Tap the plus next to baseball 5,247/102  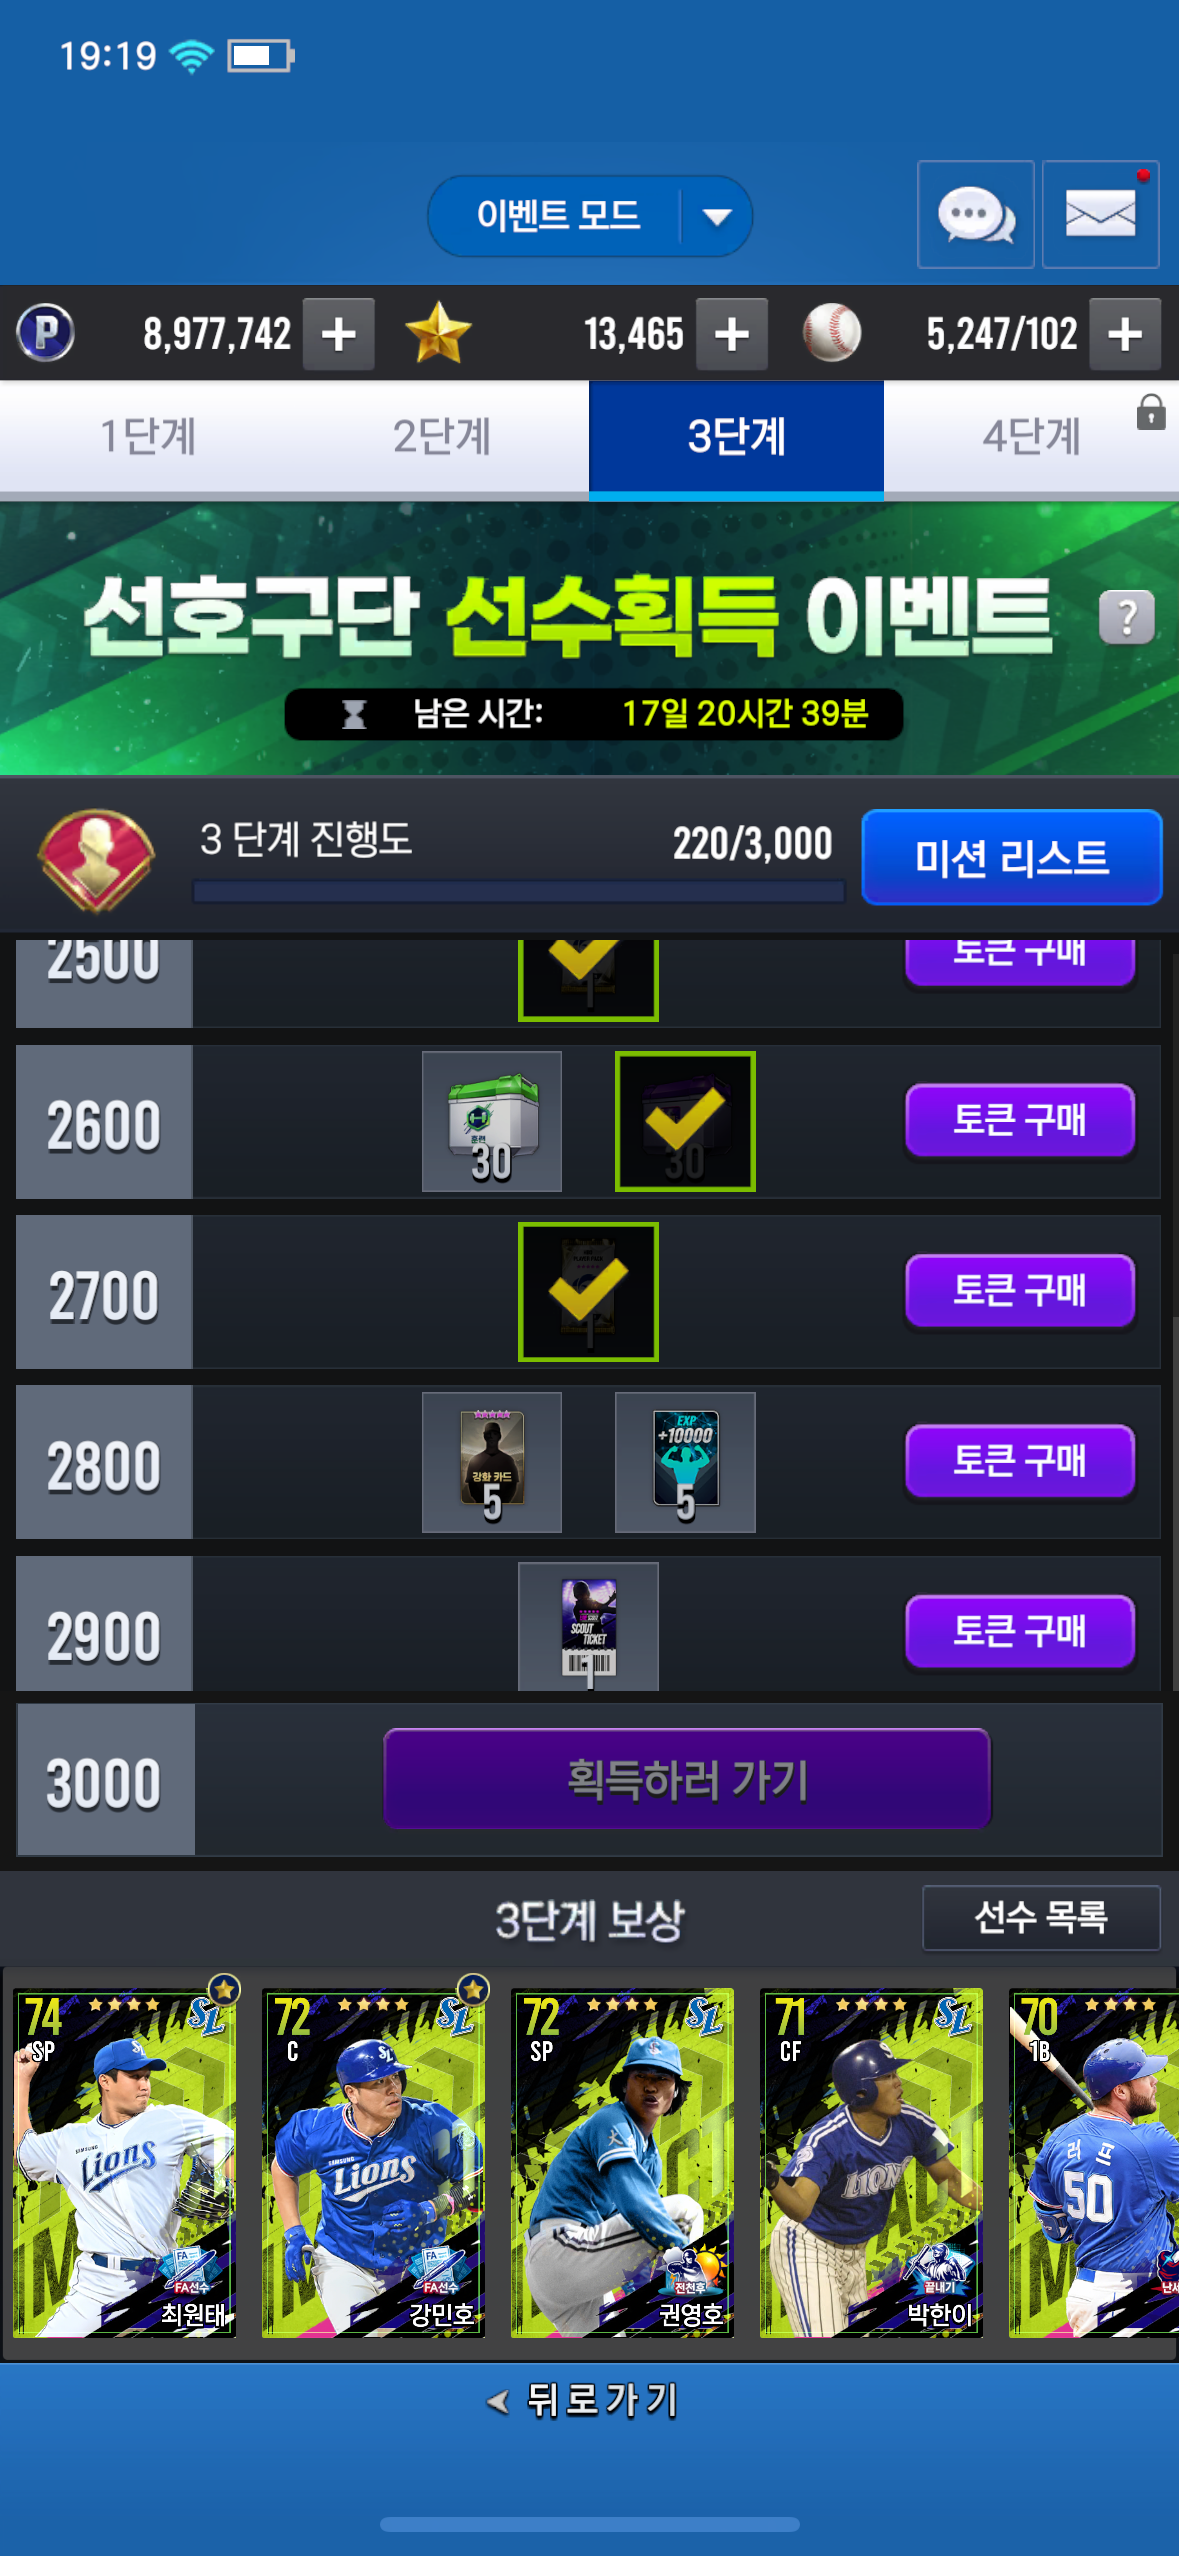[1125, 334]
